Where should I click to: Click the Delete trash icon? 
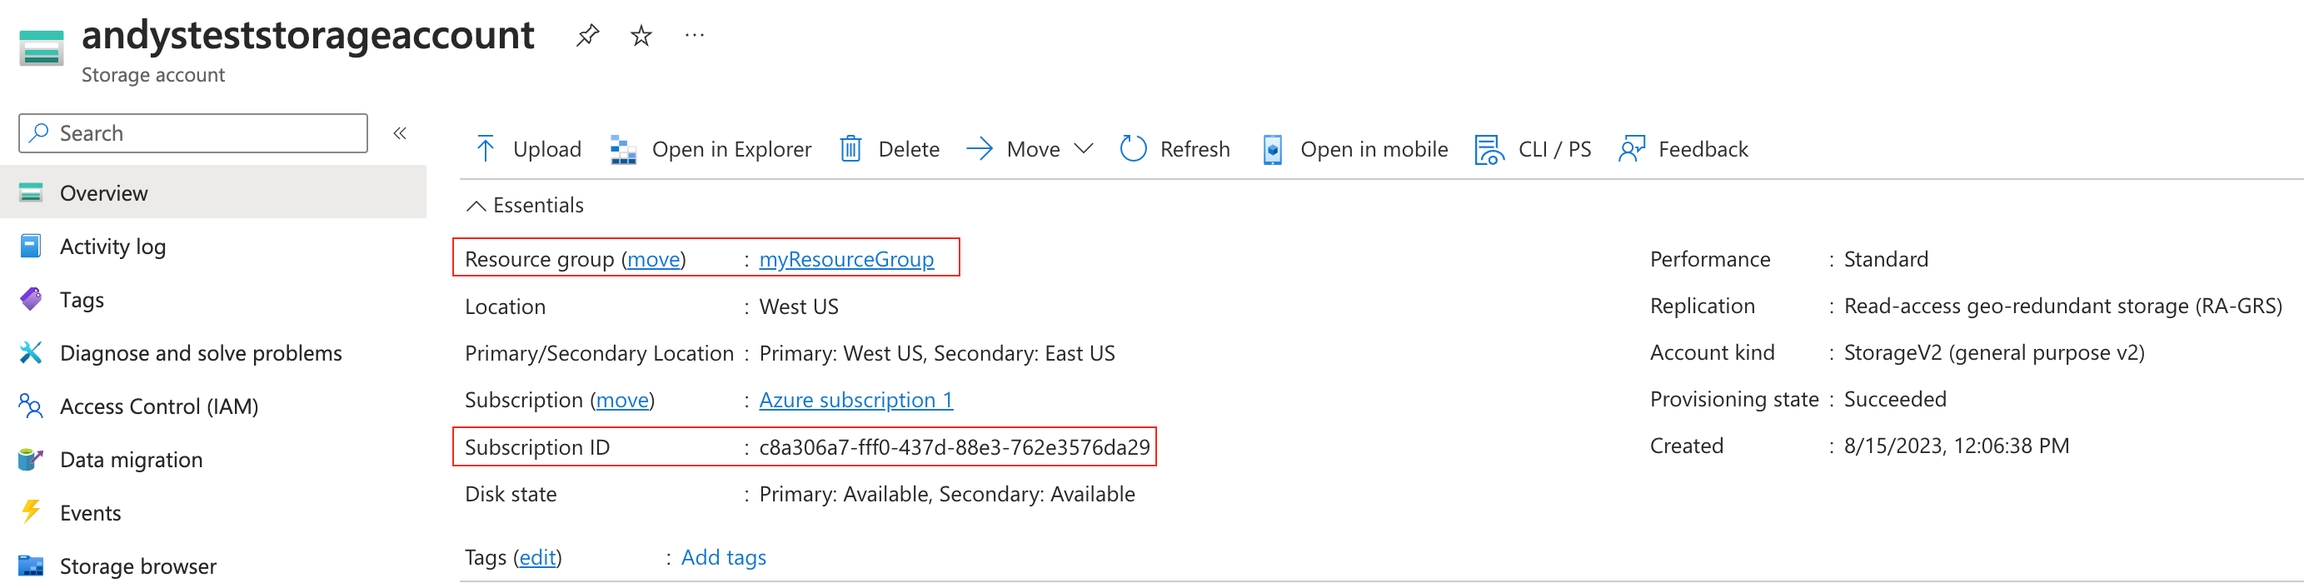[851, 149]
